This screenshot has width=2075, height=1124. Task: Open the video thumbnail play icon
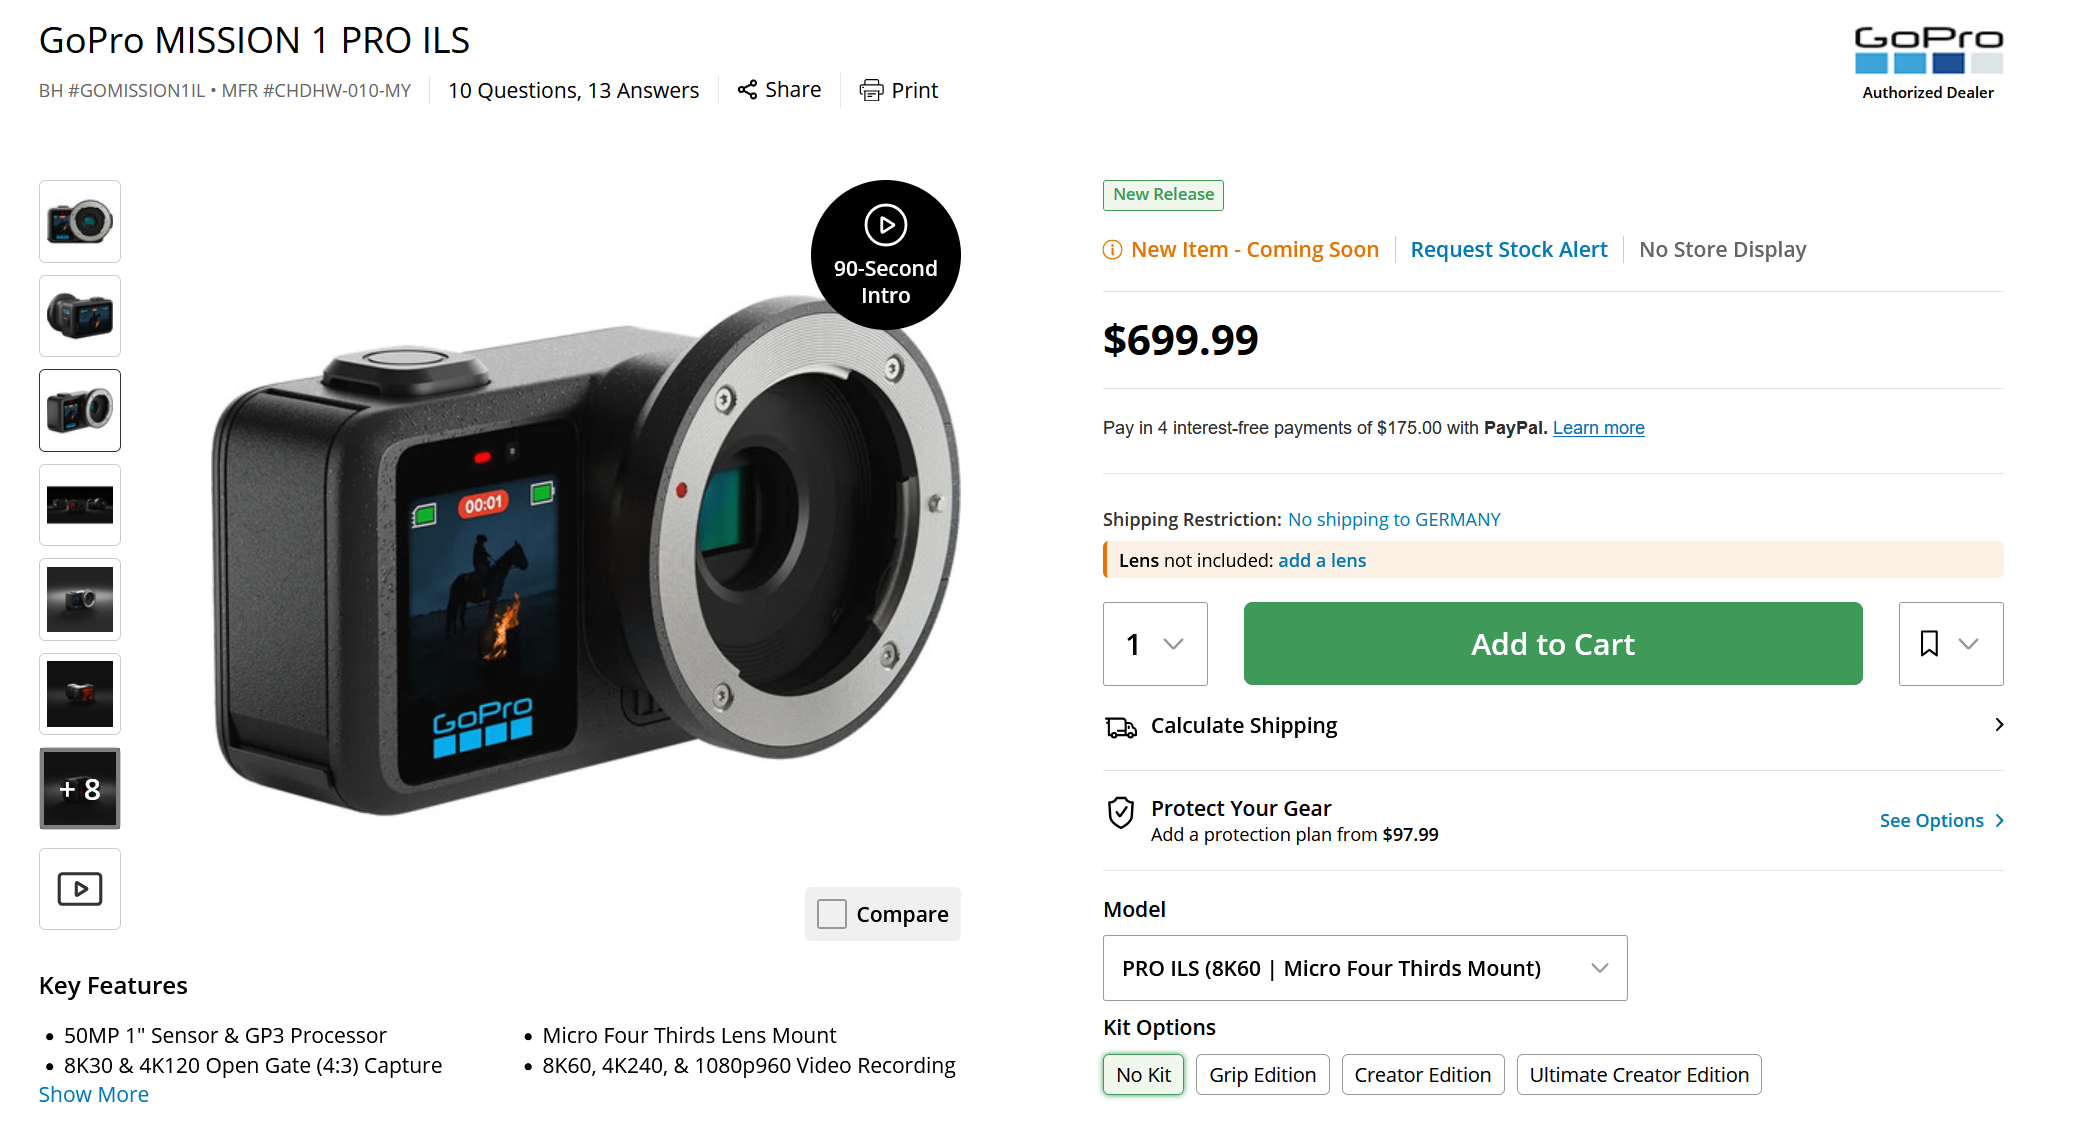(80, 889)
